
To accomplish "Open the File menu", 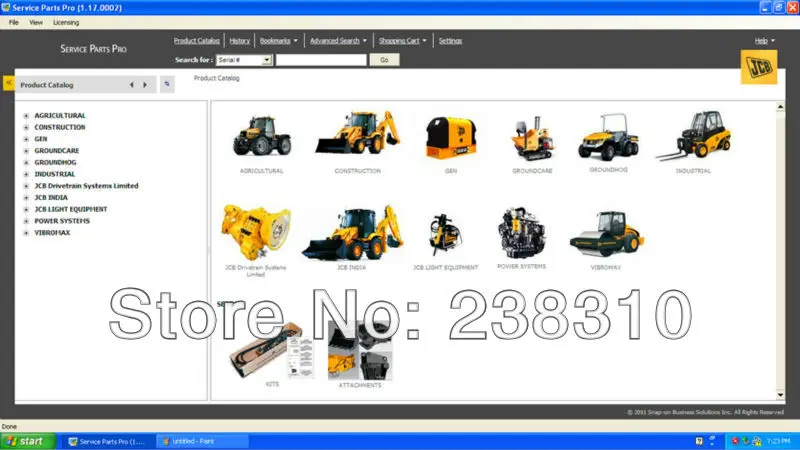I will click(x=14, y=22).
